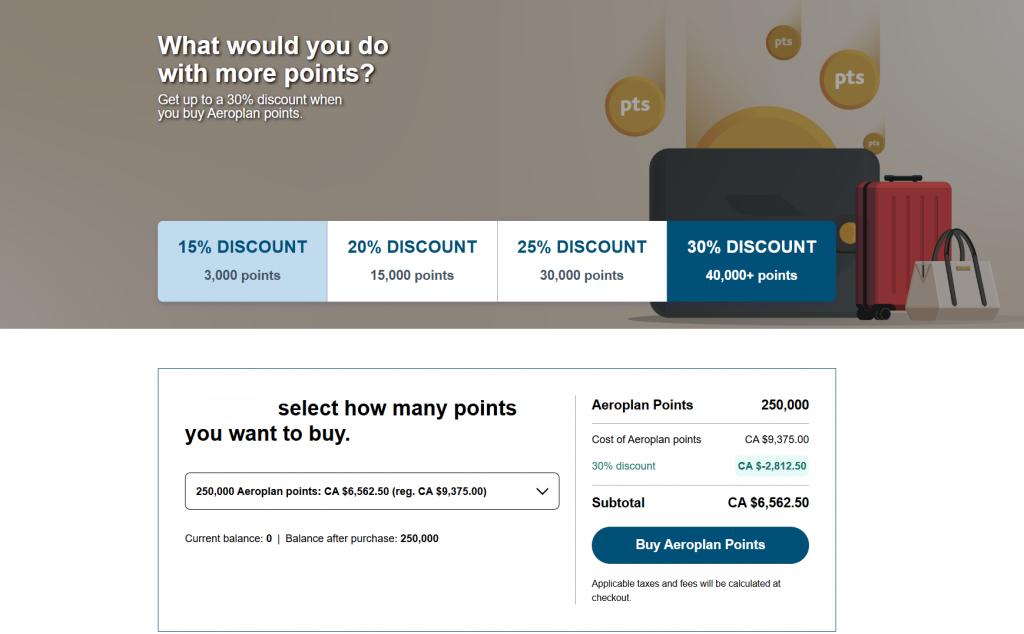The width and height of the screenshot is (1024, 634).
Task: Click the small pts coin at top center
Action: pyautogui.click(x=782, y=42)
